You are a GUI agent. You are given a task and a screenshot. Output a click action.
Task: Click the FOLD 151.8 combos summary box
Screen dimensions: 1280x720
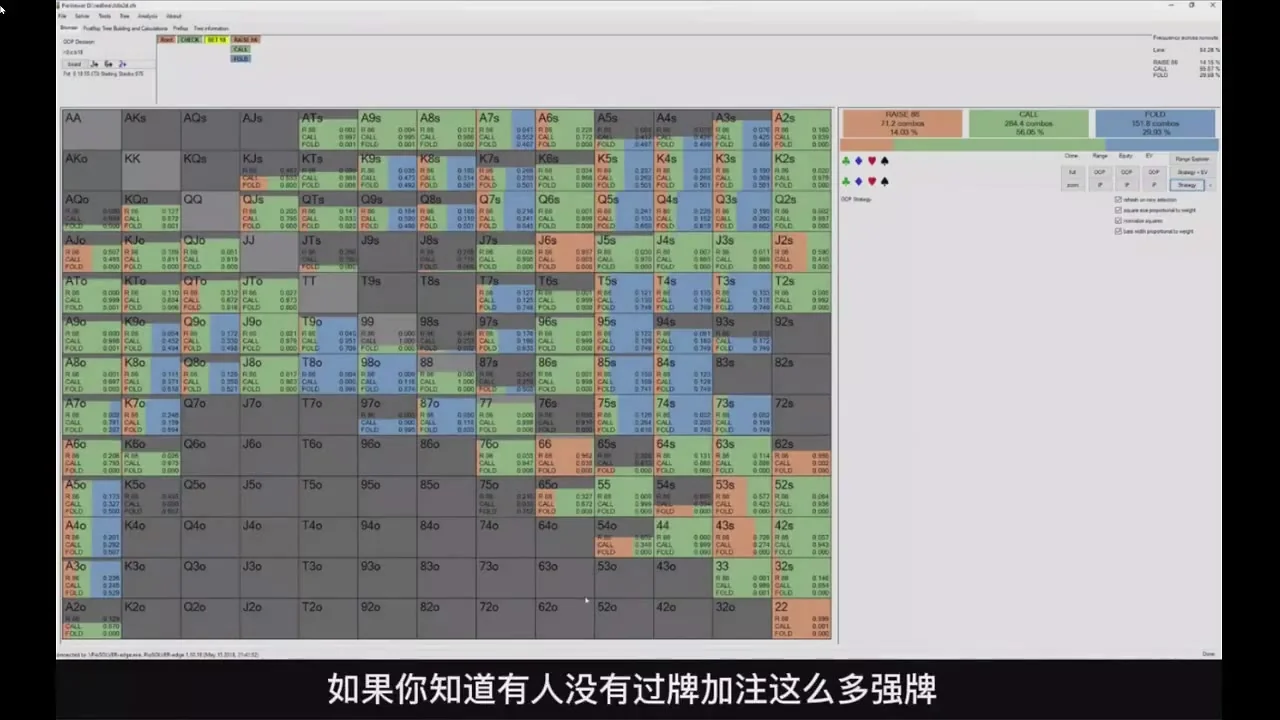(1155, 123)
